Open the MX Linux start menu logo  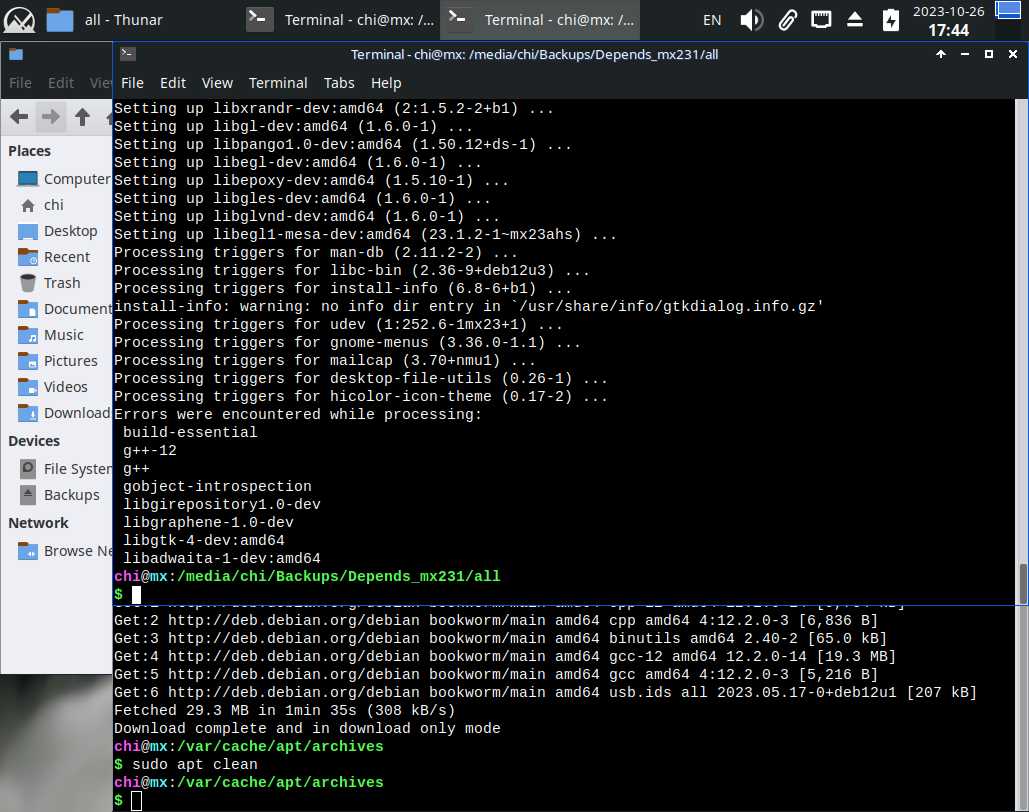click(x=19, y=20)
